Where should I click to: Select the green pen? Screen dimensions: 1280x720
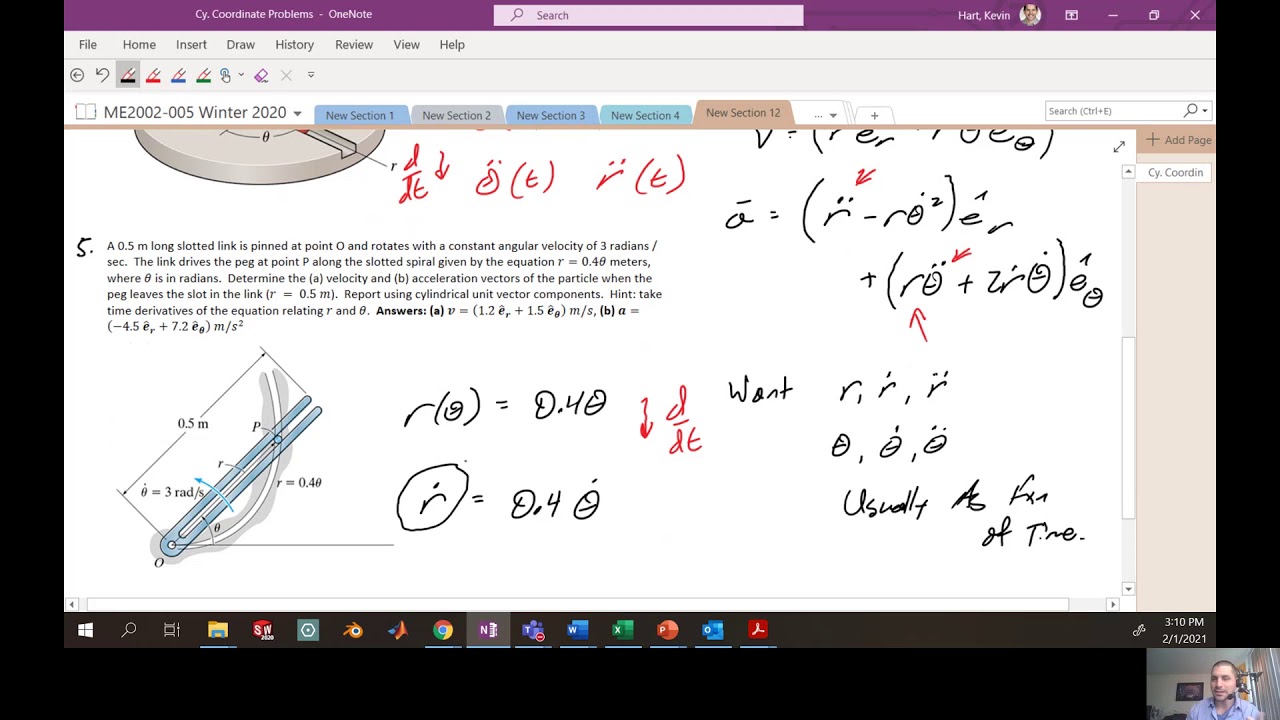pyautogui.click(x=203, y=75)
